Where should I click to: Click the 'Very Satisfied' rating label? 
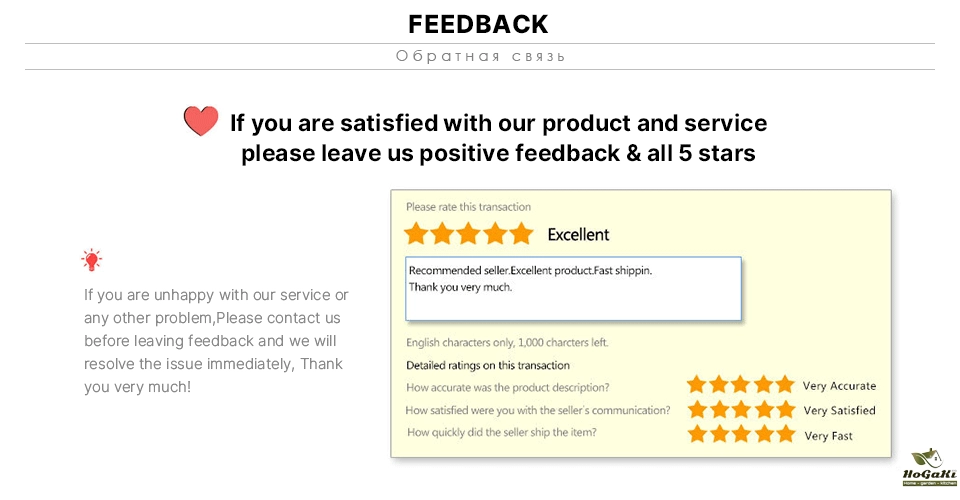tap(840, 411)
